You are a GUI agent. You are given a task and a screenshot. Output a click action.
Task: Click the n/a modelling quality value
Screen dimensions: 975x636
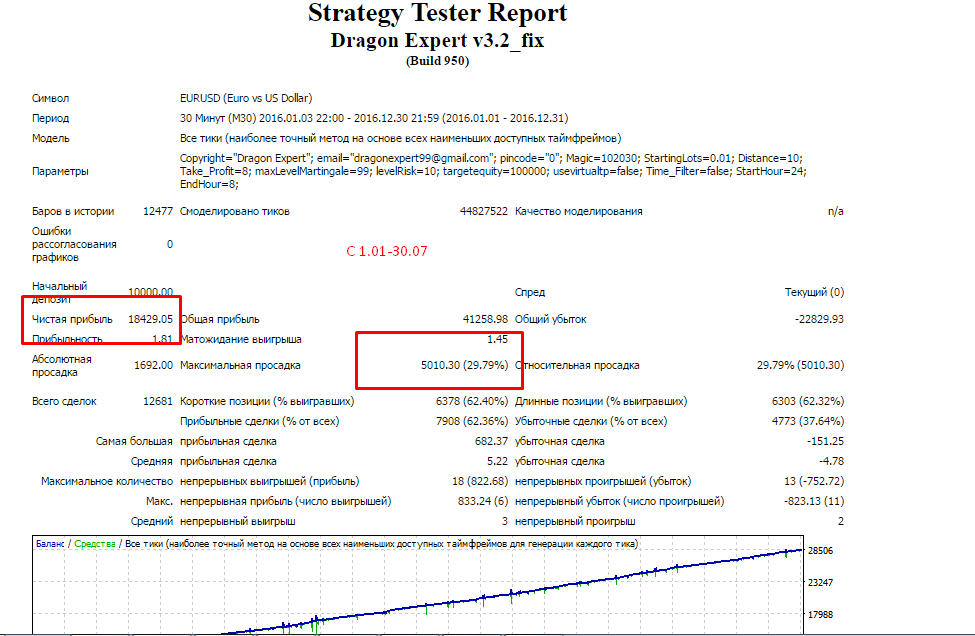pos(836,211)
